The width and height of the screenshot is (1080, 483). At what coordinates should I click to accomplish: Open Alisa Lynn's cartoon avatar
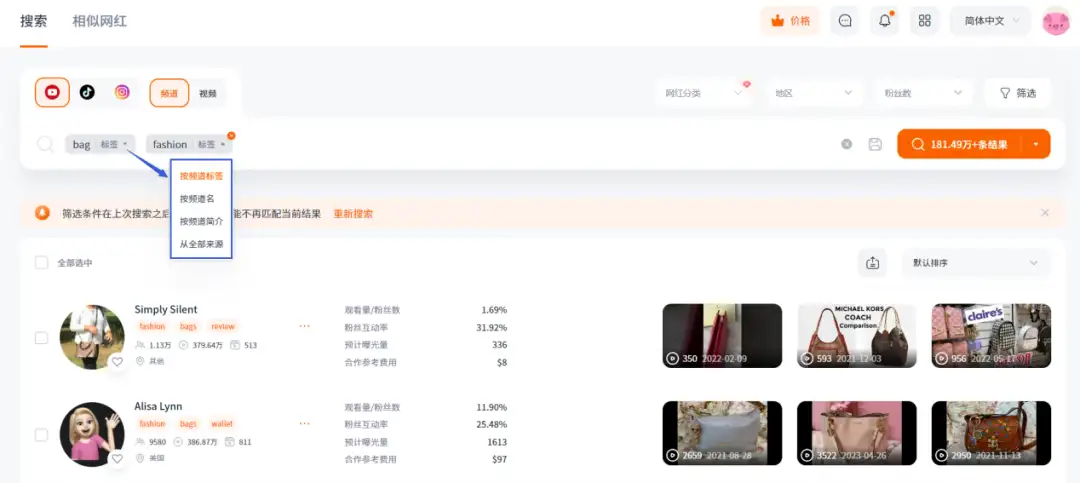point(92,434)
